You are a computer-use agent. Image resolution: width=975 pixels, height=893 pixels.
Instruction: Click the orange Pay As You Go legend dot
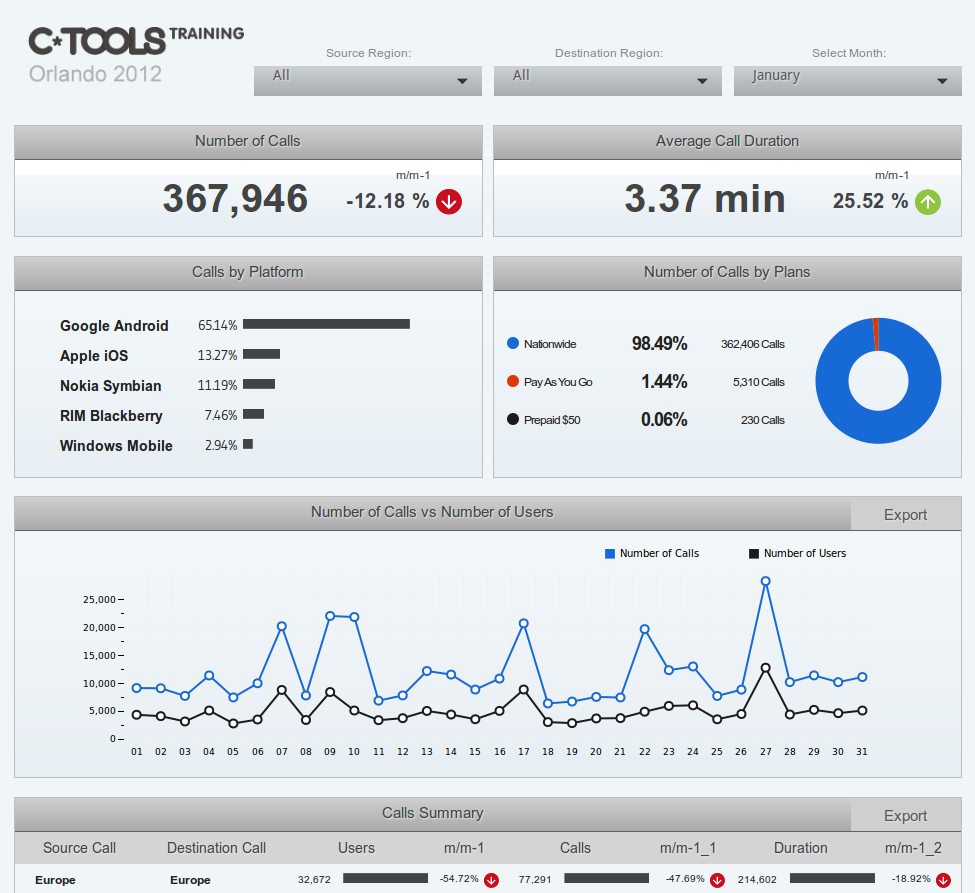click(511, 382)
